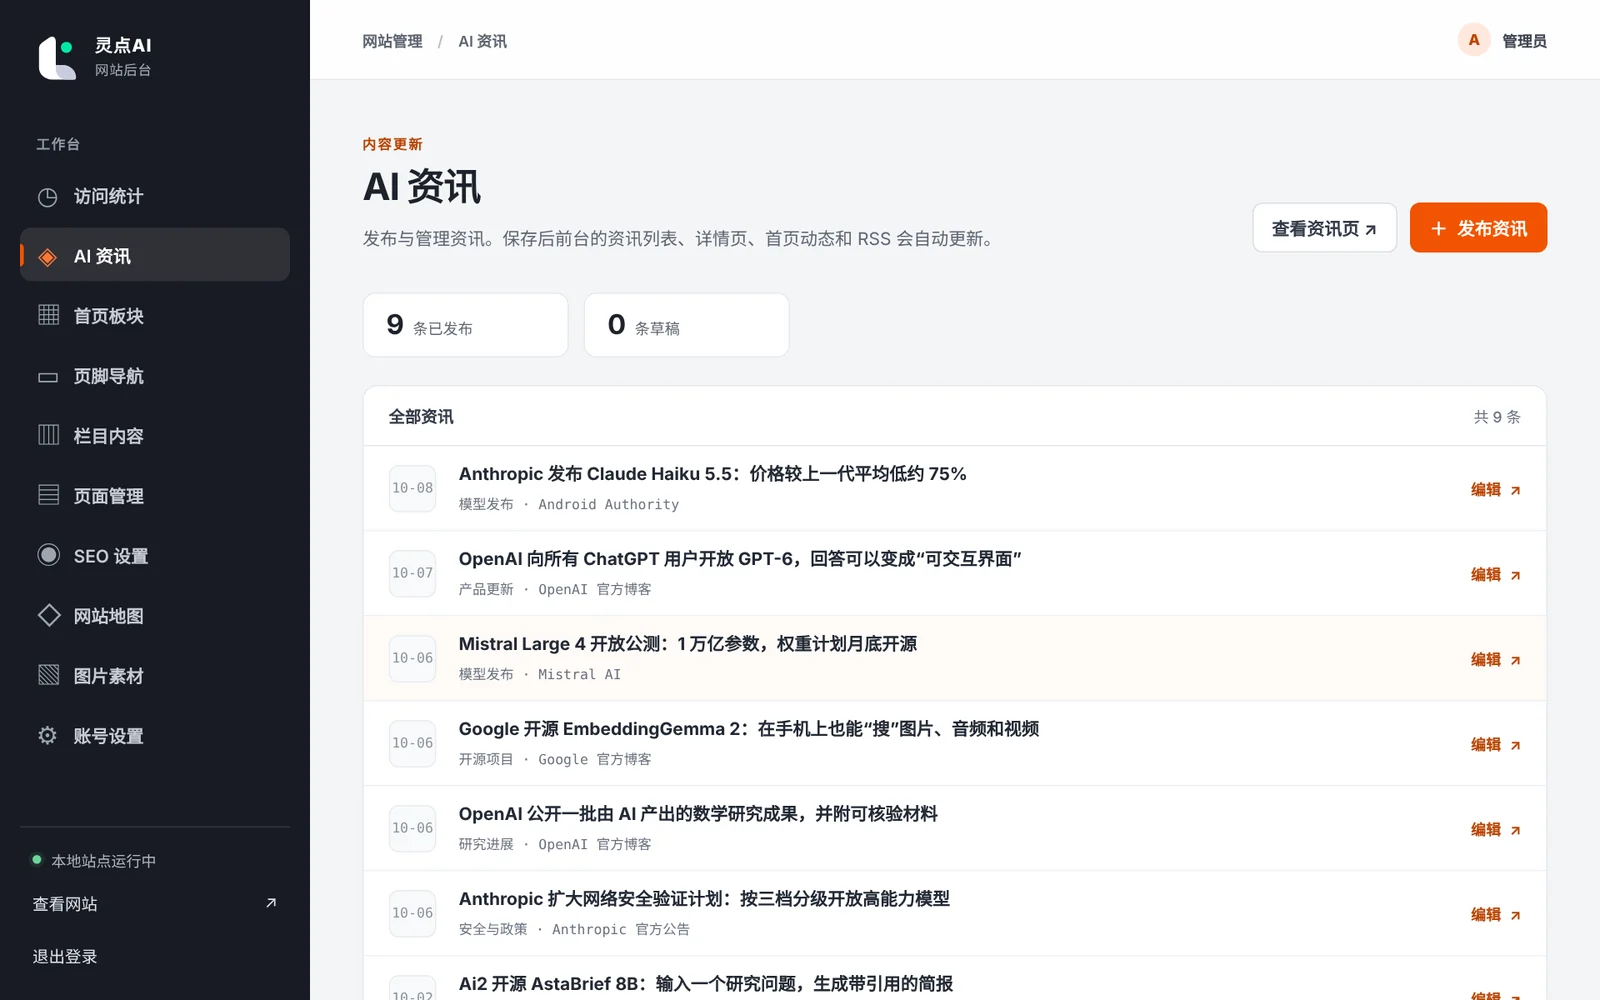
Task: Edit the OpenAI 数学研究成果 entry
Action: click(1495, 829)
